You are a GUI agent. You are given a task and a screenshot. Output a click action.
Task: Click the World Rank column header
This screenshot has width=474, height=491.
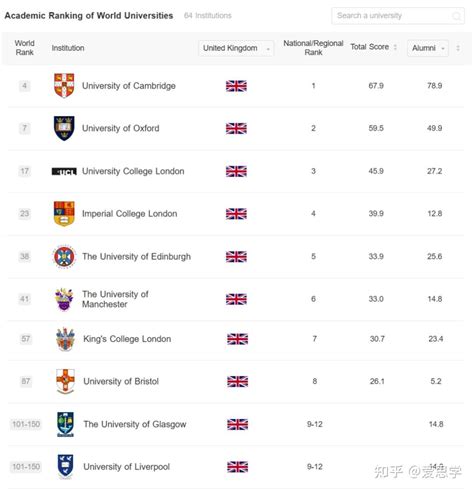24,48
